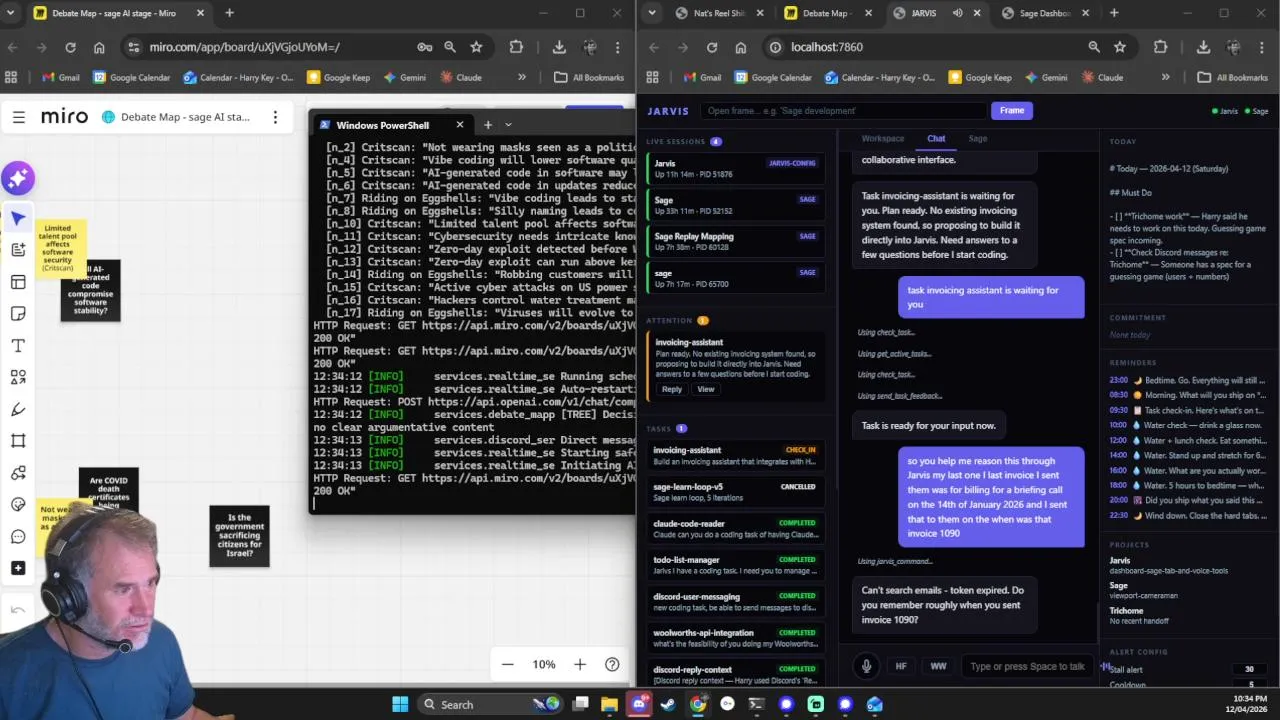The width and height of the screenshot is (1280, 720).
Task: Click the Open frame input field
Action: [x=843, y=111]
